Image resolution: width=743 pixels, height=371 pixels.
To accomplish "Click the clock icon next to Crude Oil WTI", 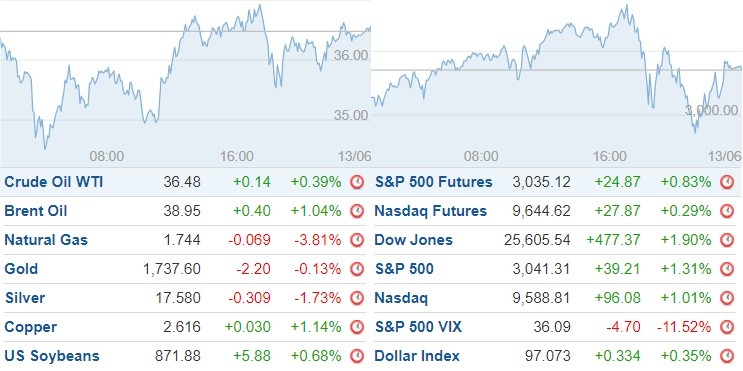I will click(x=357, y=182).
